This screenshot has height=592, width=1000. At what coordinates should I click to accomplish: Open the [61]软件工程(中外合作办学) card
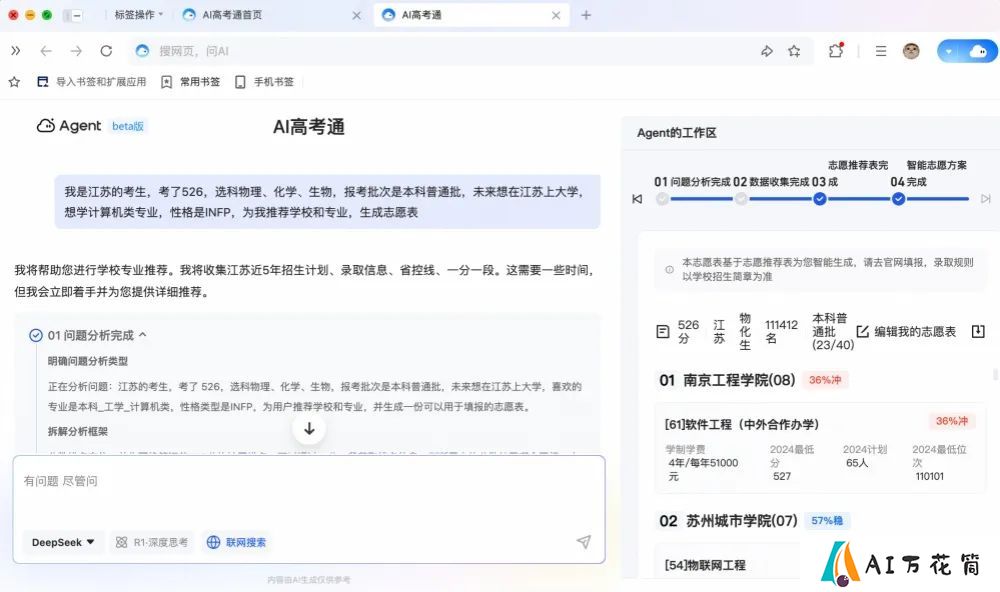[x=820, y=448]
